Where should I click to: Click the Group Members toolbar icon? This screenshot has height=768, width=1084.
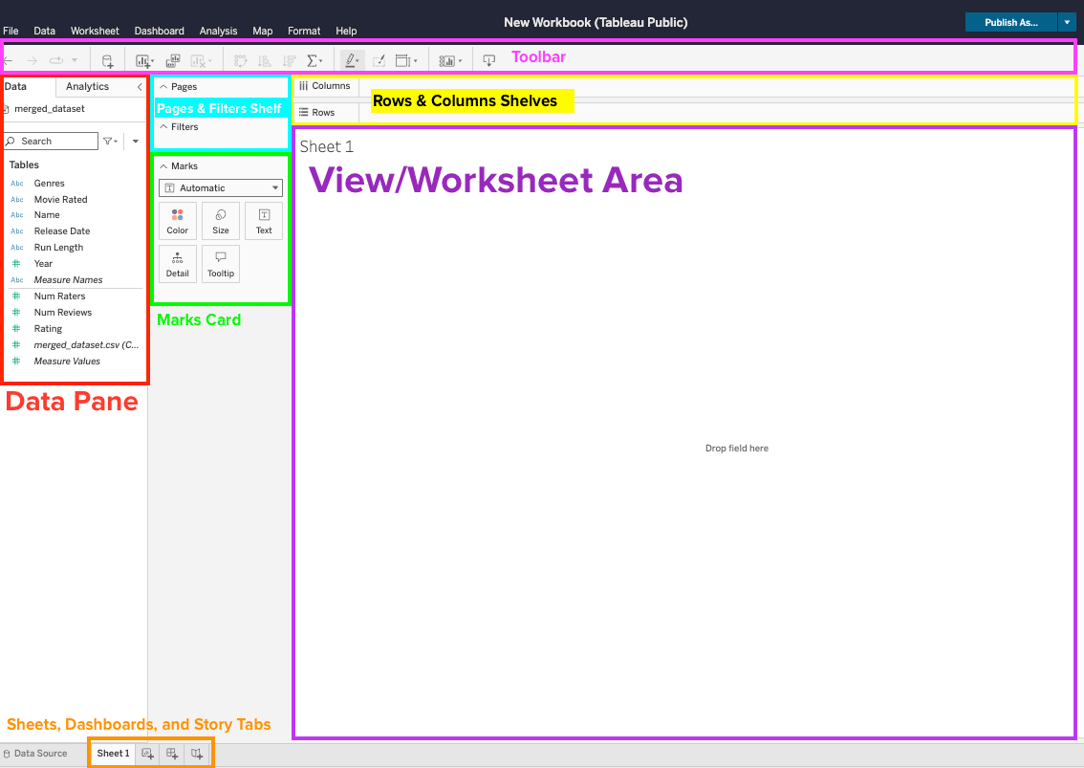379,61
